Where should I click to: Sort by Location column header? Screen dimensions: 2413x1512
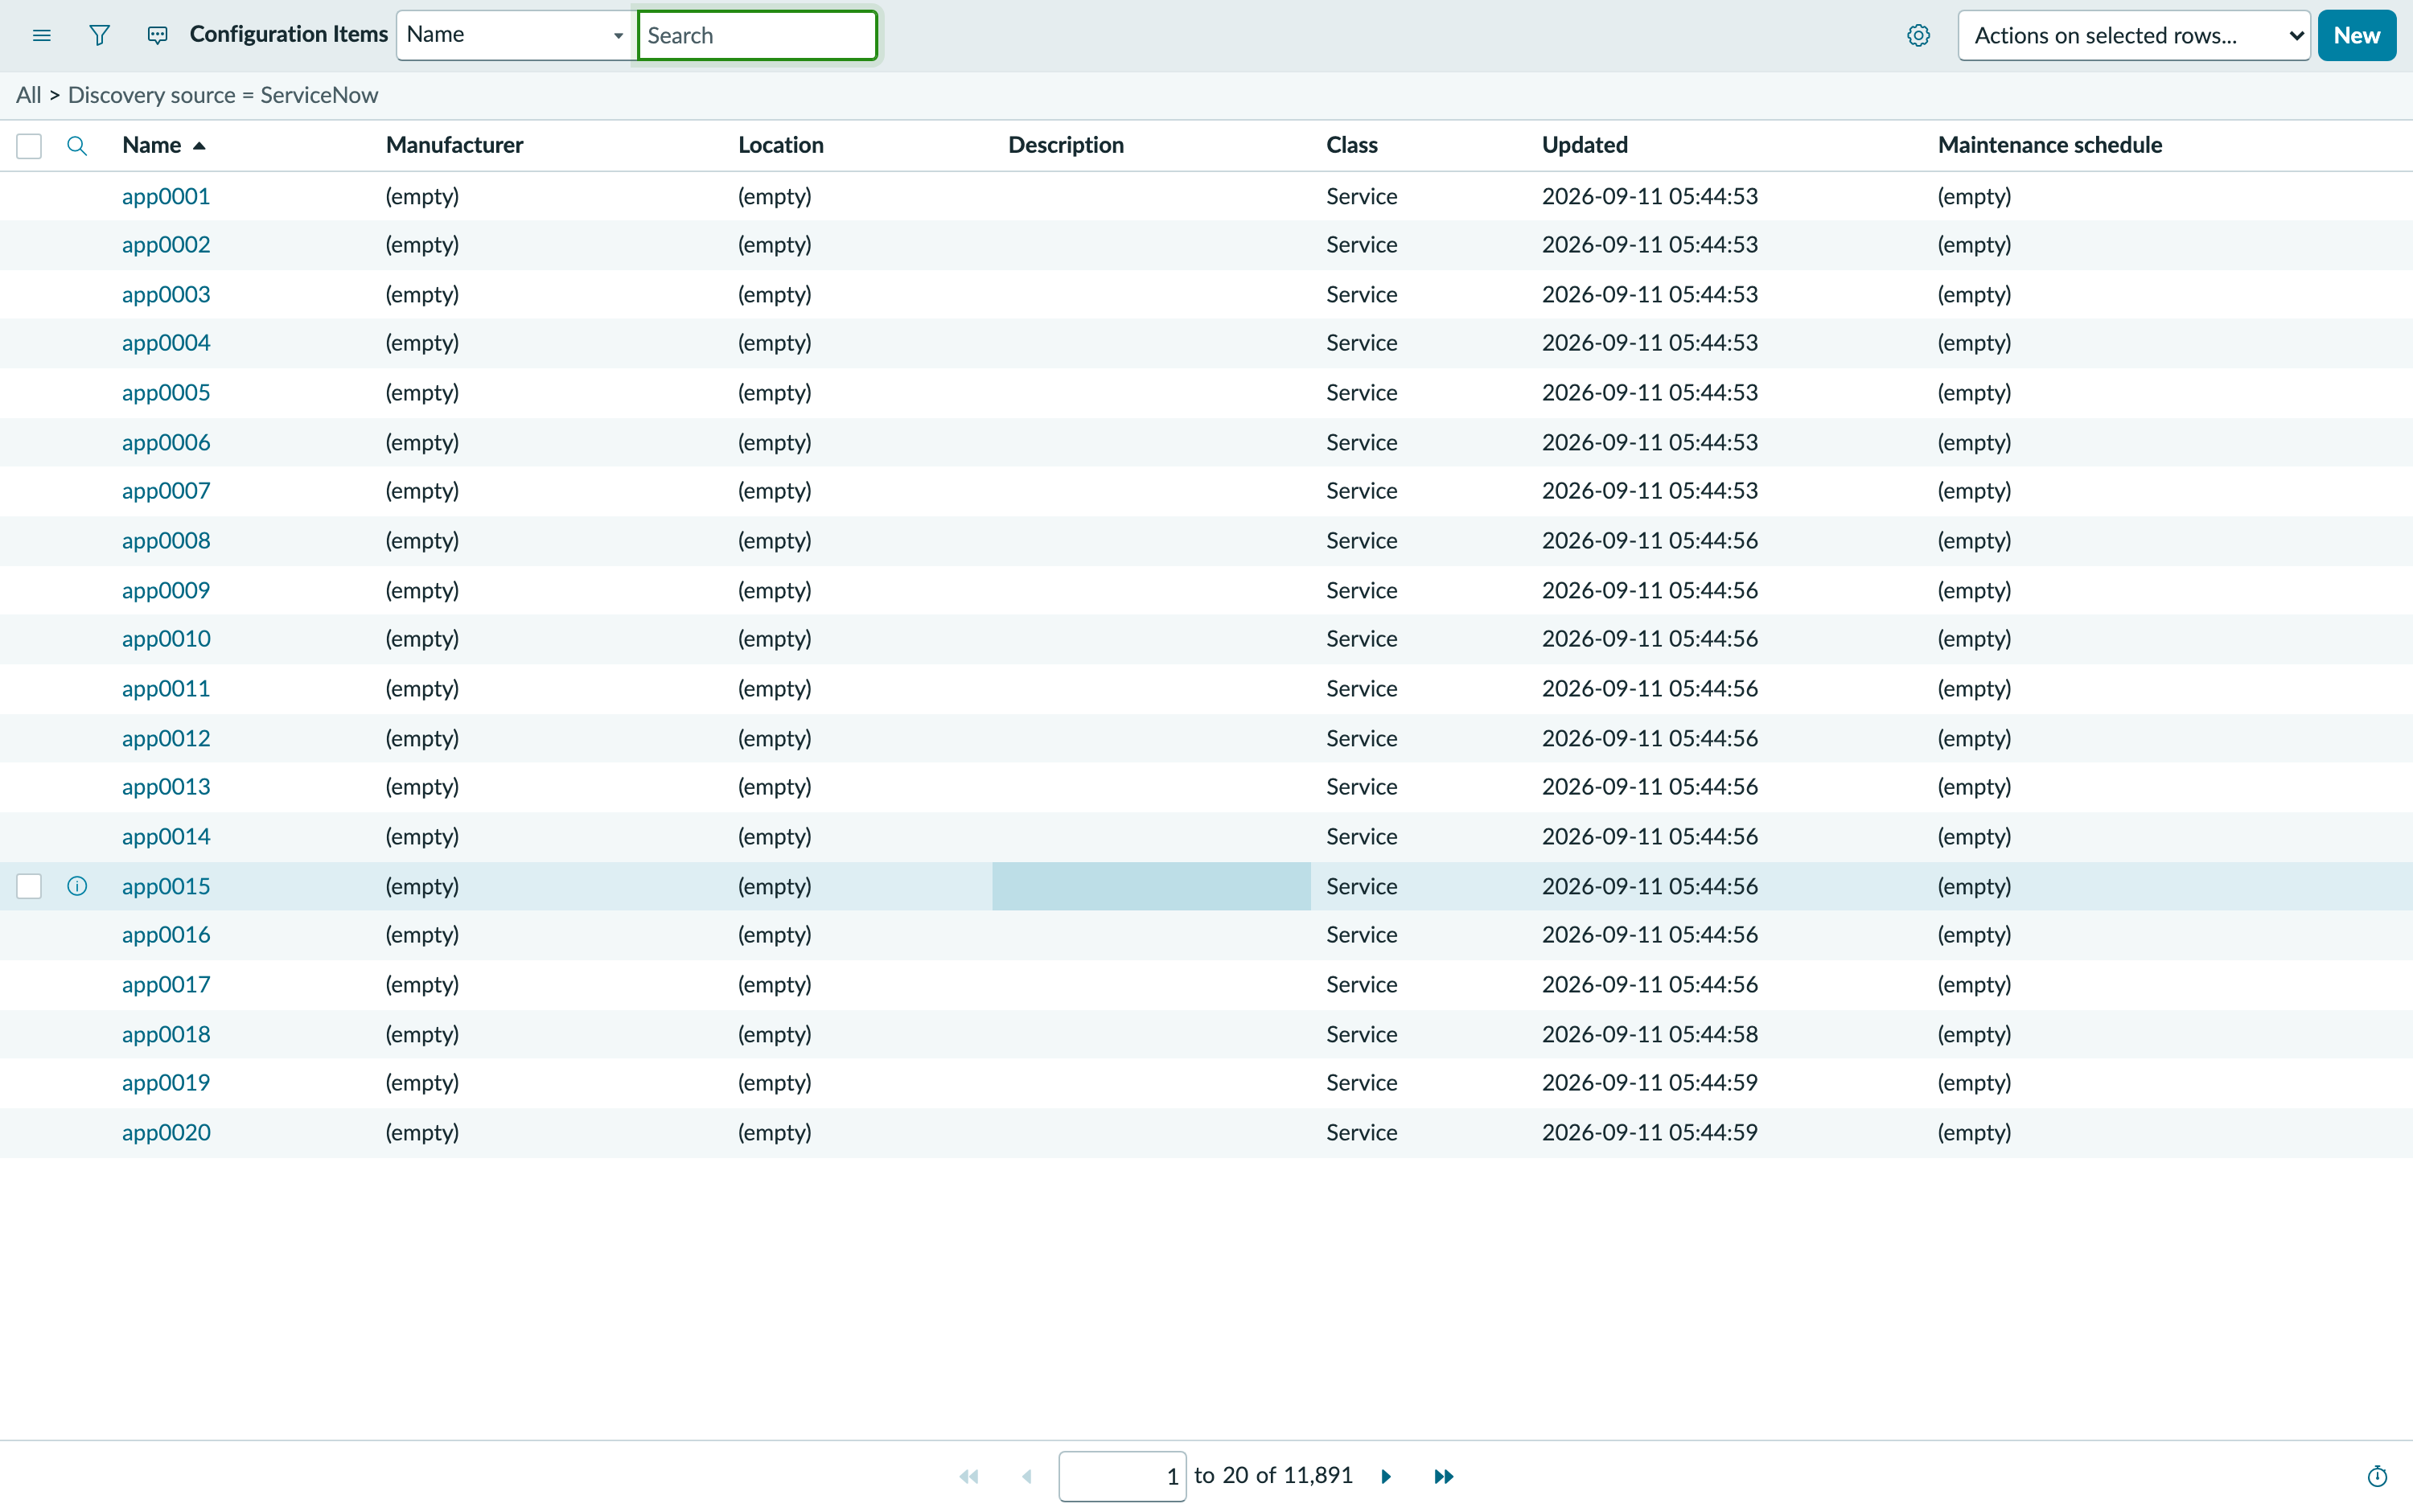click(x=780, y=145)
